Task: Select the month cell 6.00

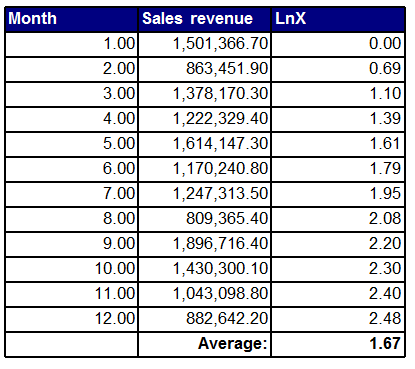Action: (x=72, y=169)
